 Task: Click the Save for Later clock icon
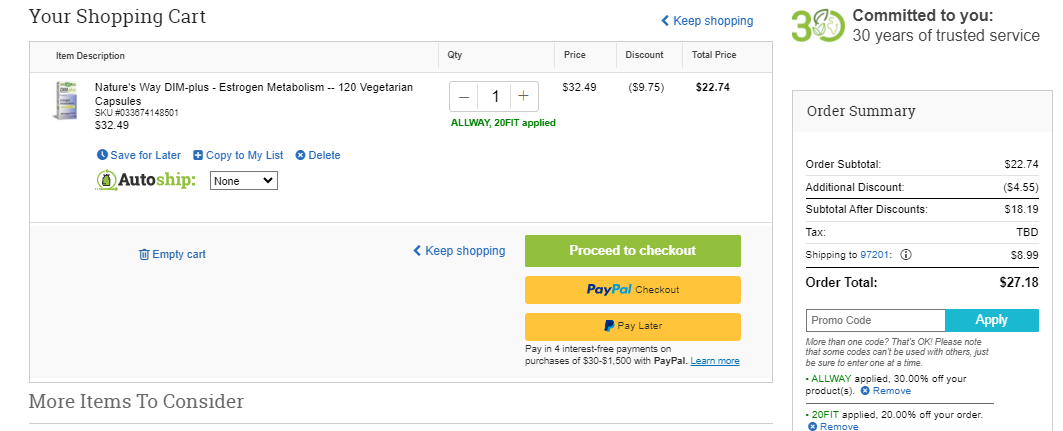[x=102, y=155]
